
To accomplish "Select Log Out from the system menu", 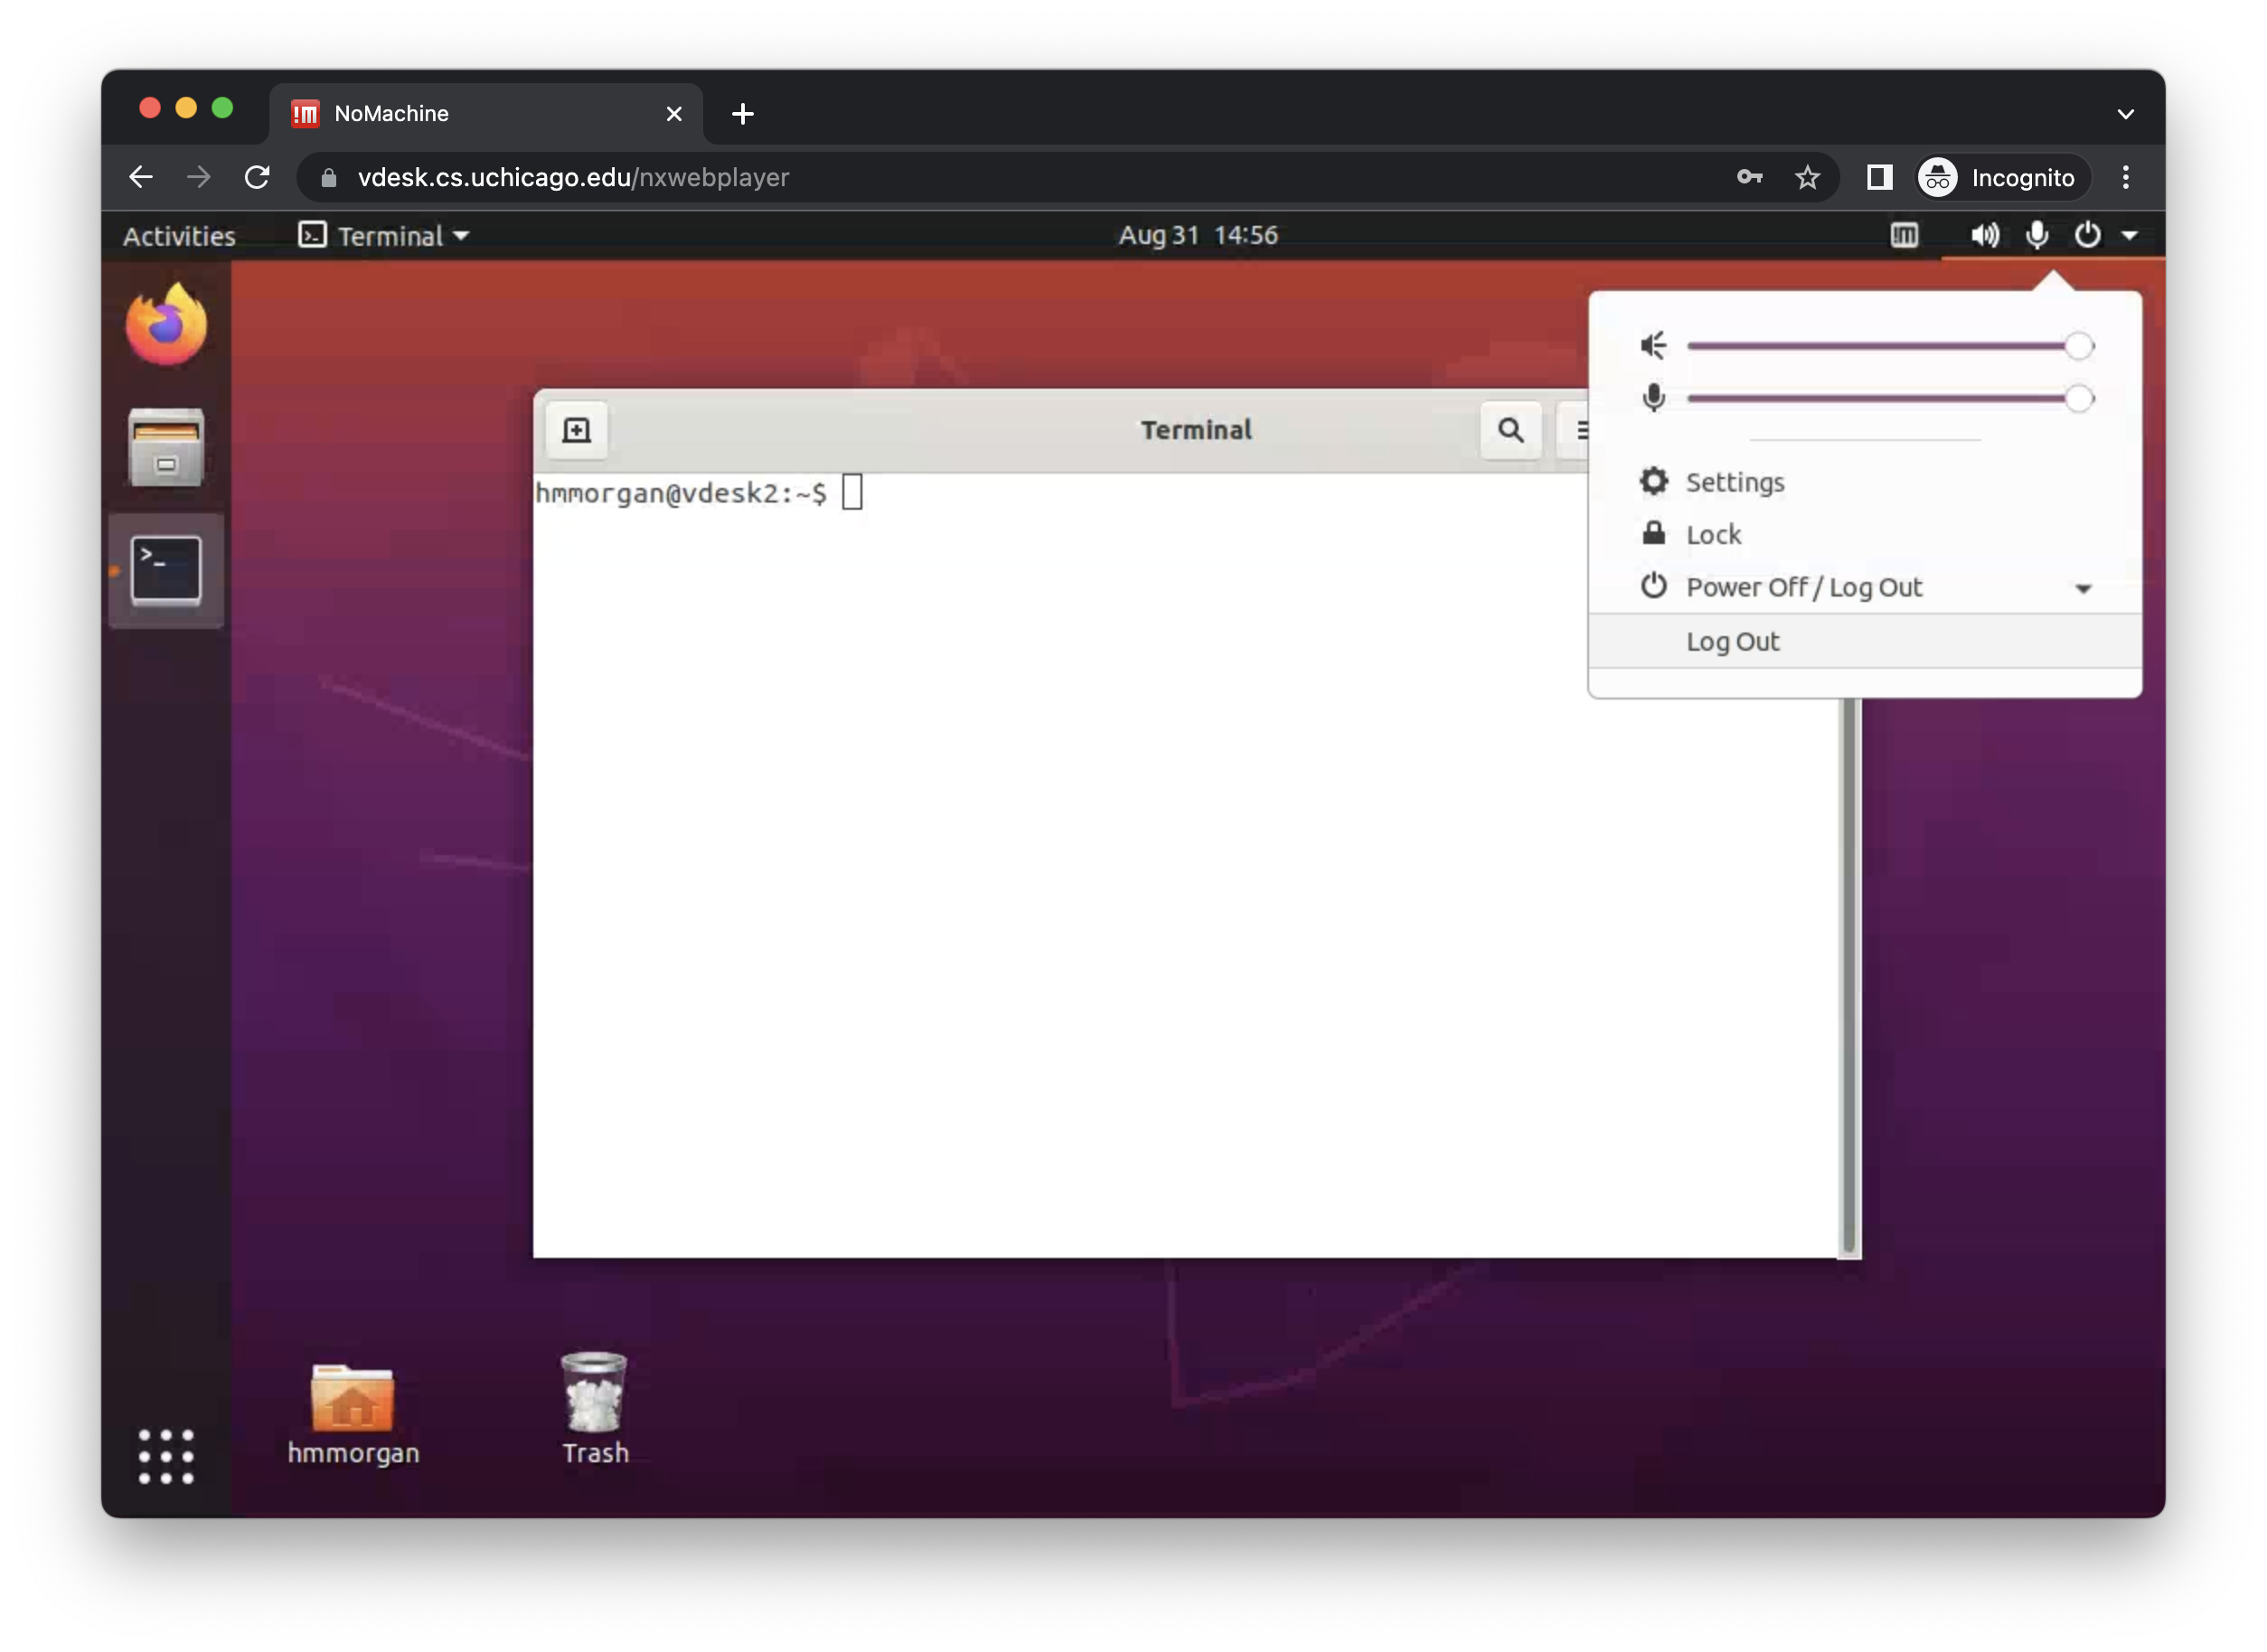I will click(1733, 642).
